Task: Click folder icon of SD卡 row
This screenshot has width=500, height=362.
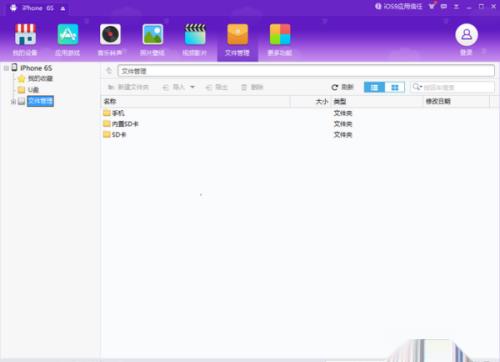Action: (x=107, y=134)
